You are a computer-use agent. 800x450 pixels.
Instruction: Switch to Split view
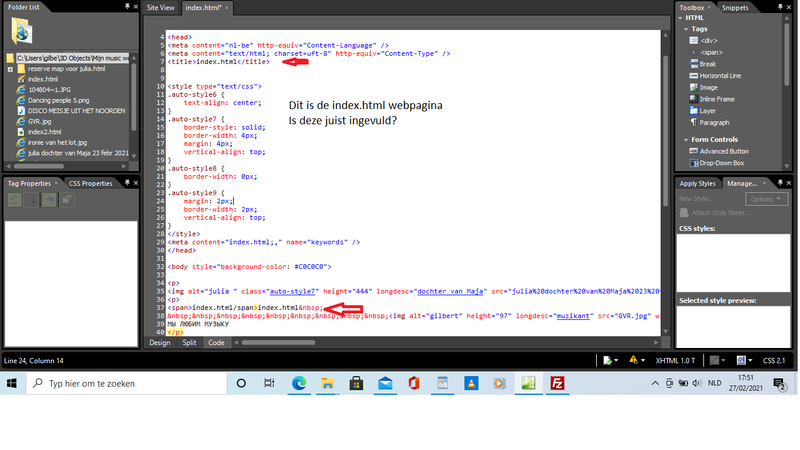[188, 342]
